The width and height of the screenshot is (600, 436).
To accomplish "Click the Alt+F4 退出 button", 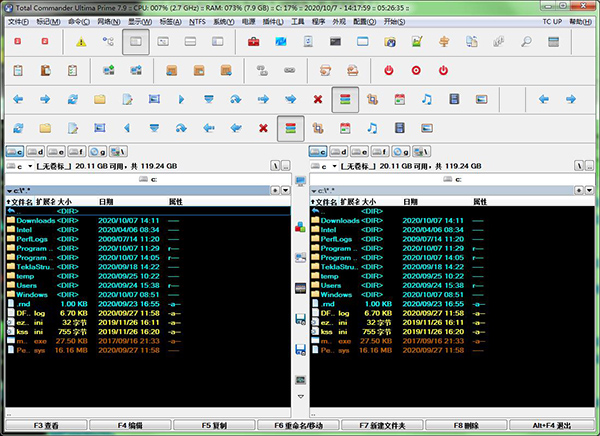I will (x=551, y=425).
